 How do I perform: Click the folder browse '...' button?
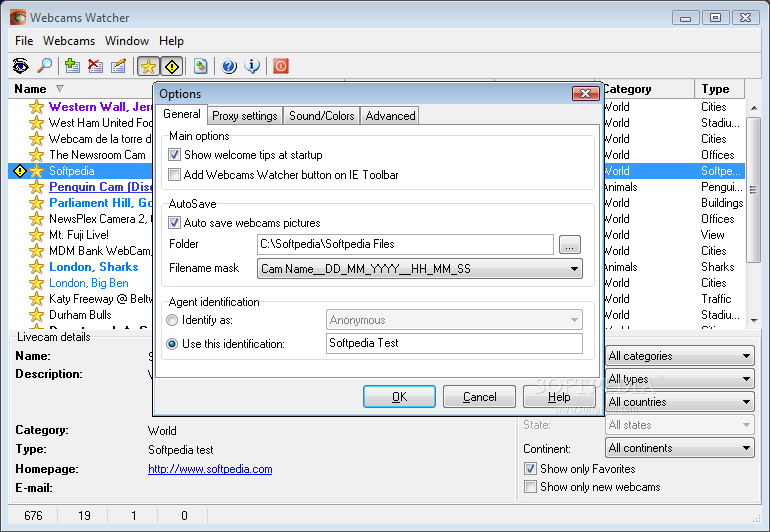(570, 245)
